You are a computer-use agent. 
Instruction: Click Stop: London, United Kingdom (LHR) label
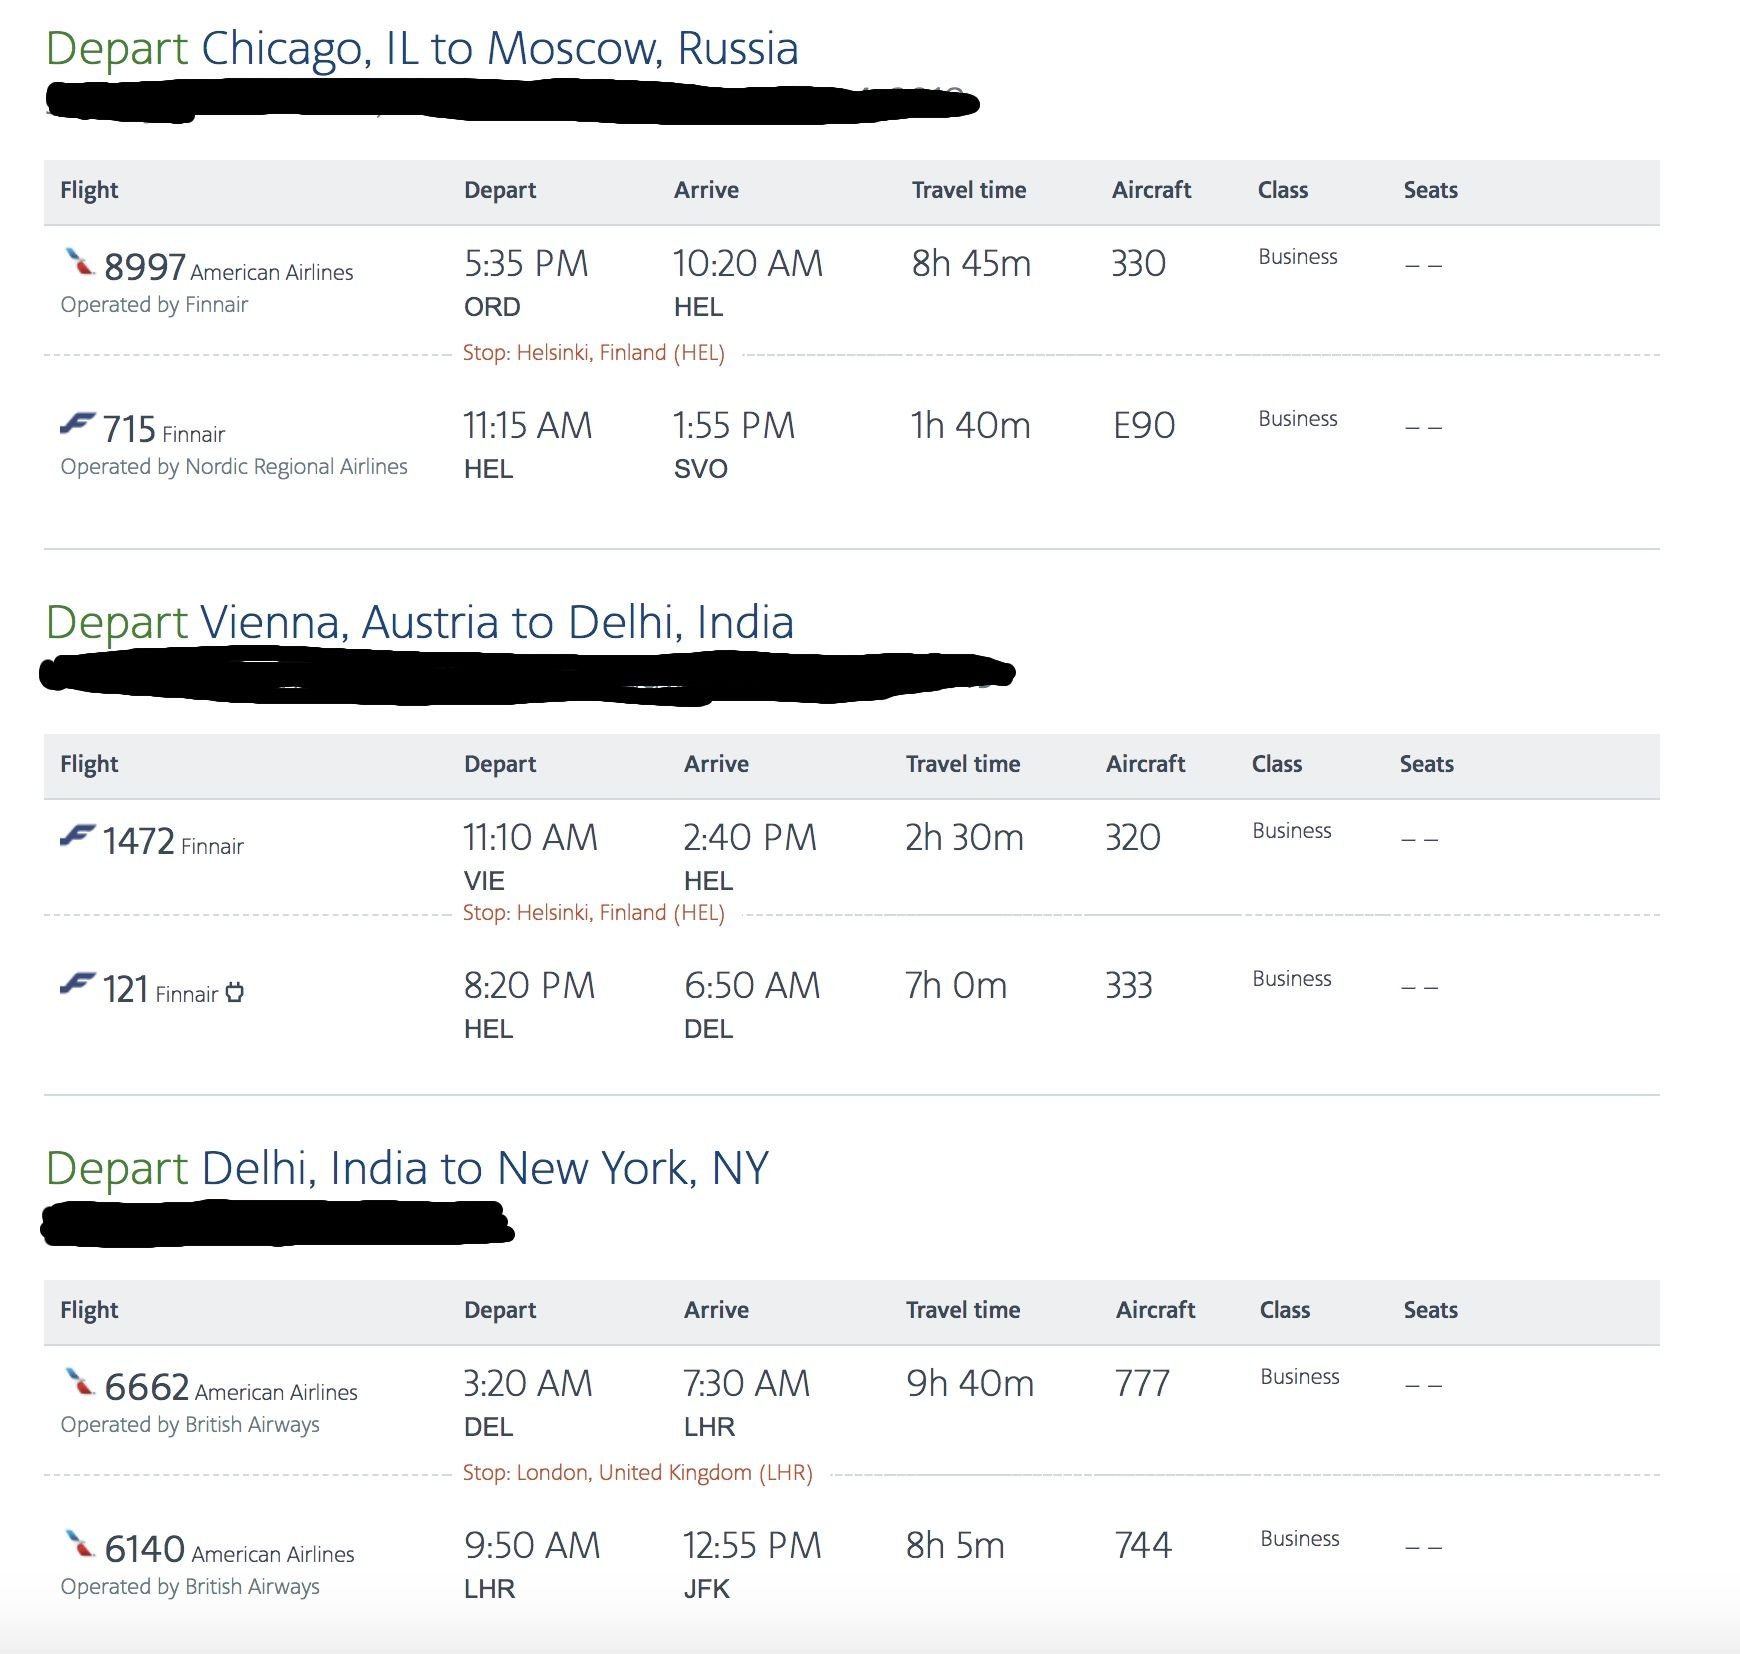(638, 1473)
